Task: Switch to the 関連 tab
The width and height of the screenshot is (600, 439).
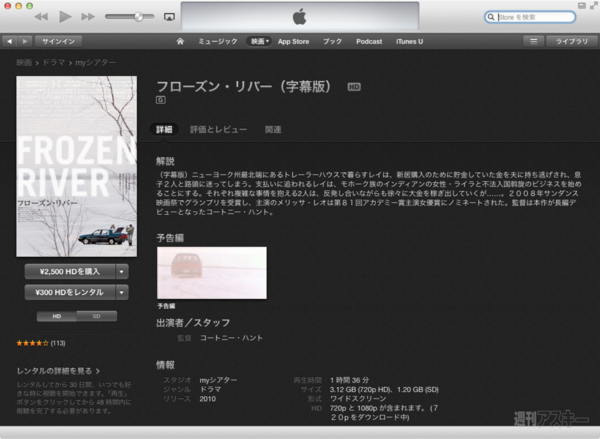Action: coord(273,129)
